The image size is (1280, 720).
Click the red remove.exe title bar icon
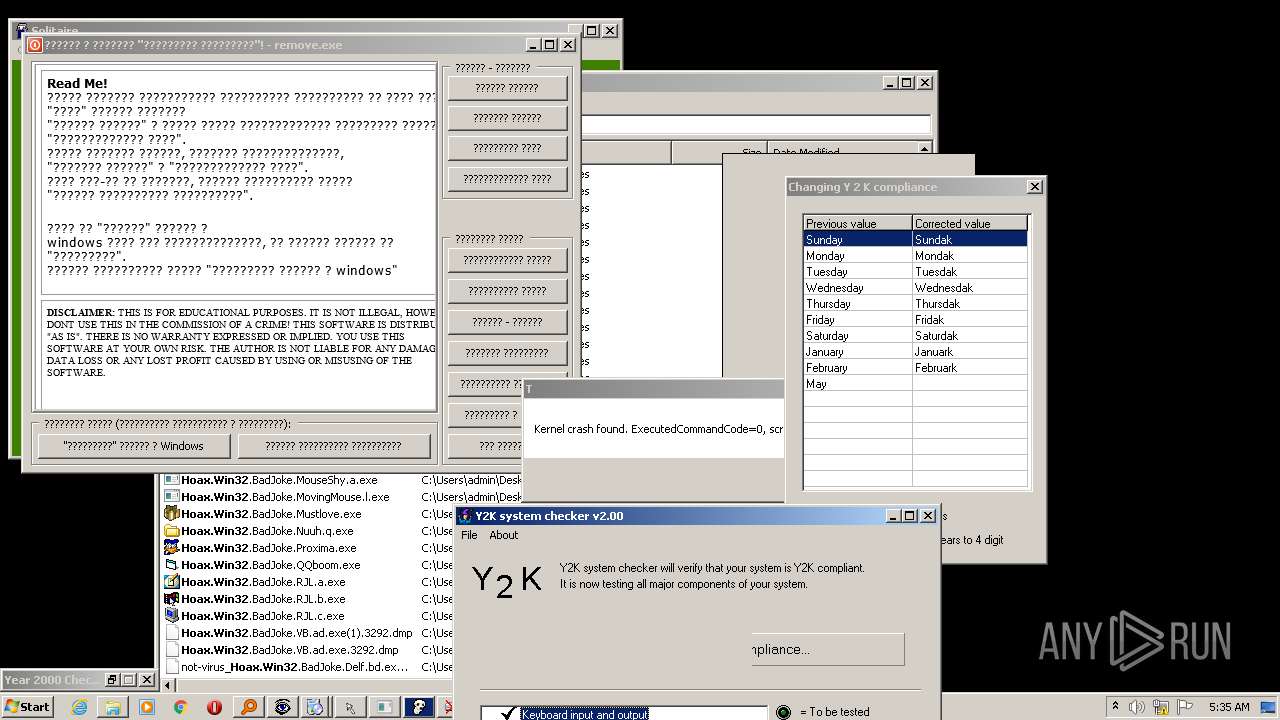35,45
